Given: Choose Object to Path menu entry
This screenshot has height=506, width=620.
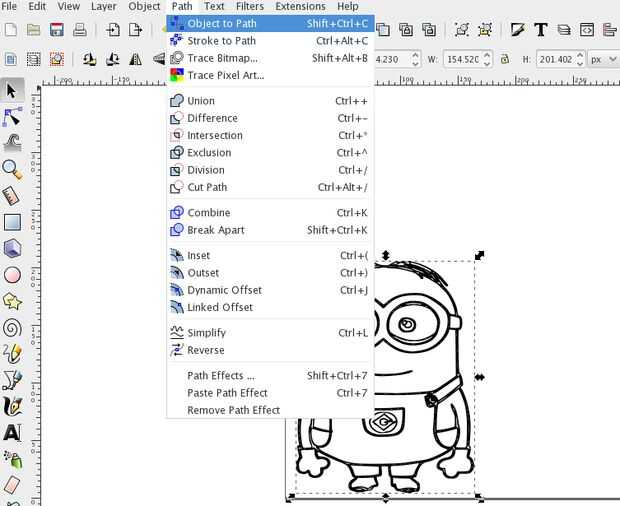Looking at the screenshot, I should [x=270, y=23].
